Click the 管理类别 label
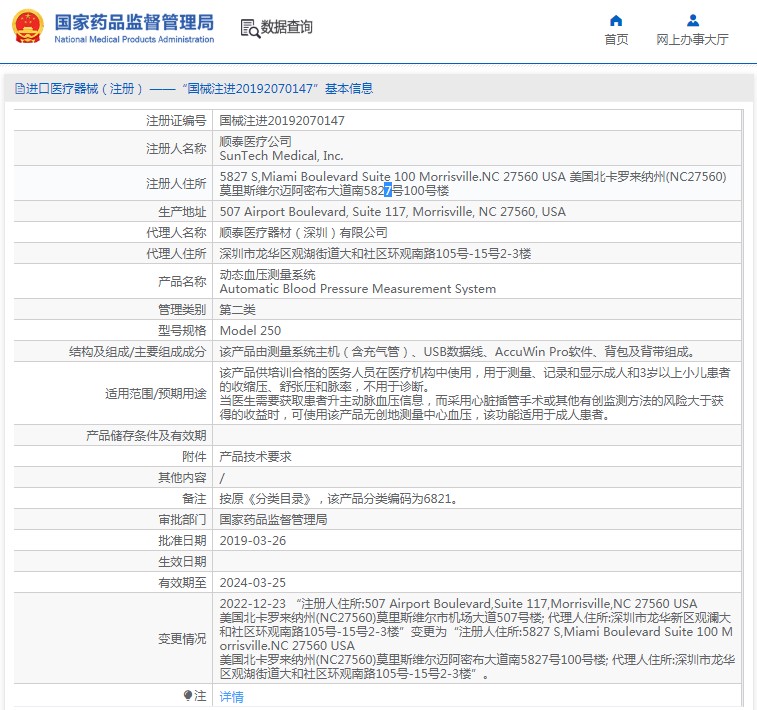The height and width of the screenshot is (710, 757). click(x=182, y=309)
